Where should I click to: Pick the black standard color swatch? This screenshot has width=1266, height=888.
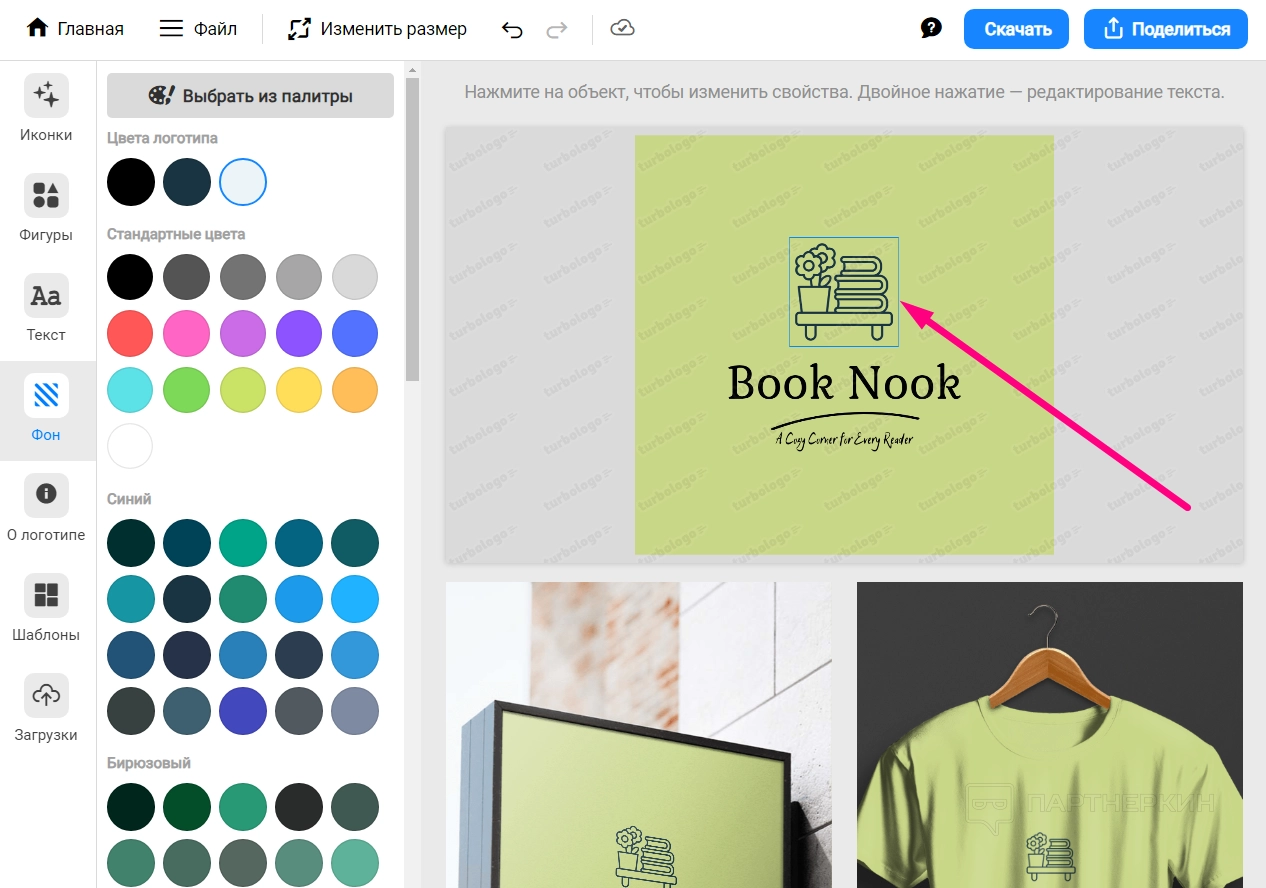(130, 277)
